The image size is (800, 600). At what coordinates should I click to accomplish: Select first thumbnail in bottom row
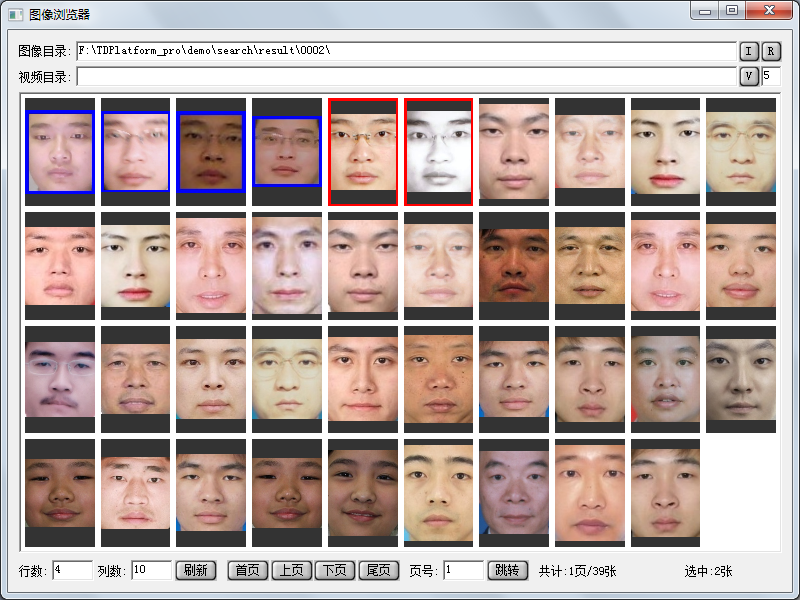point(60,493)
